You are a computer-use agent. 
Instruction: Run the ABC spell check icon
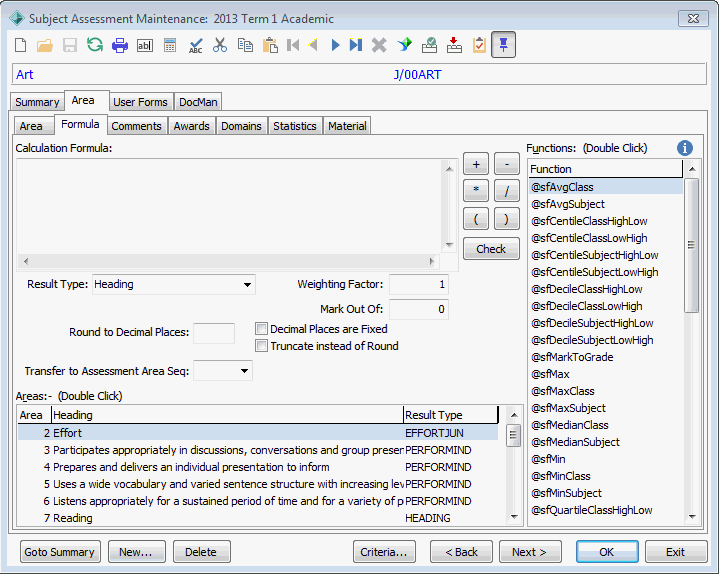coord(195,45)
